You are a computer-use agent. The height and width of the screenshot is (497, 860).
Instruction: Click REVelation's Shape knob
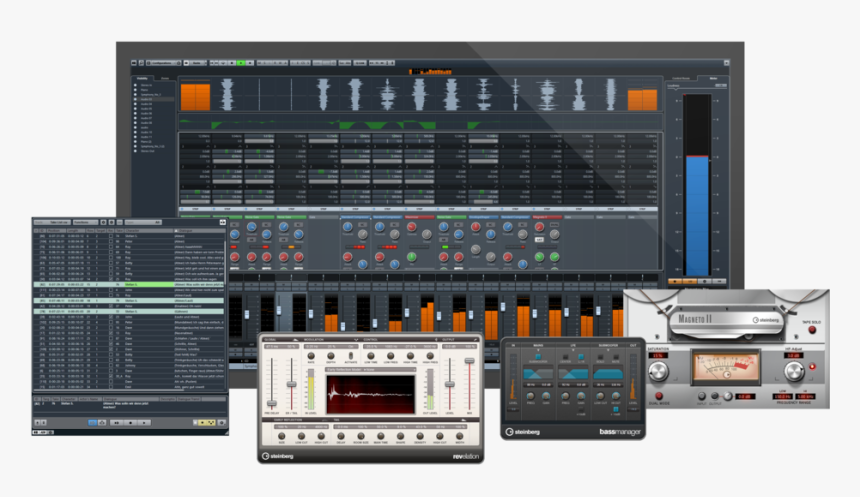tap(400, 436)
